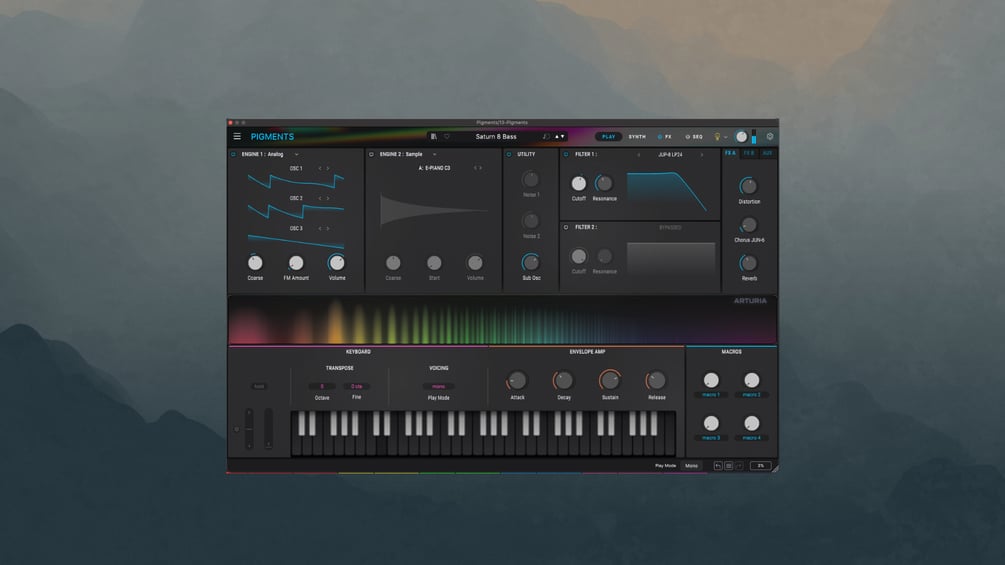This screenshot has width=1005, height=565.
Task: Expand the Engine 1 Analog type dropdown
Action: (296, 154)
